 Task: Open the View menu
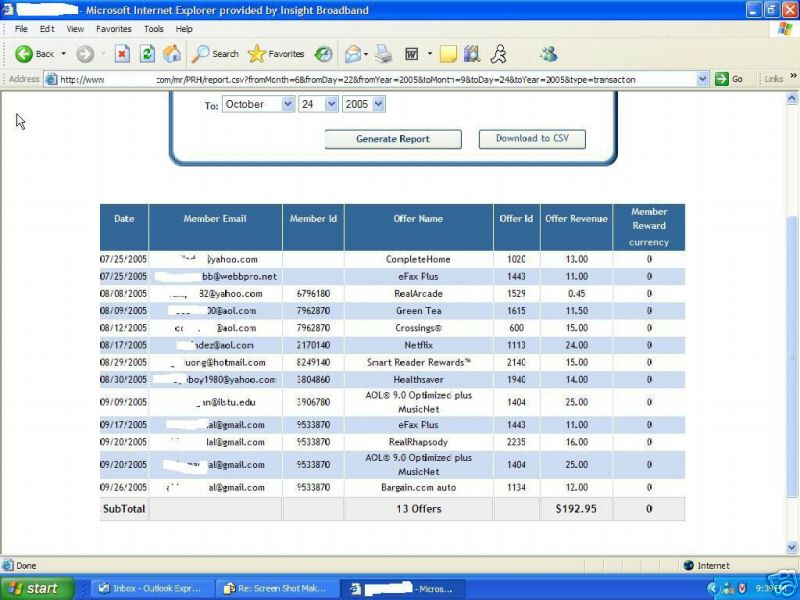click(x=75, y=29)
